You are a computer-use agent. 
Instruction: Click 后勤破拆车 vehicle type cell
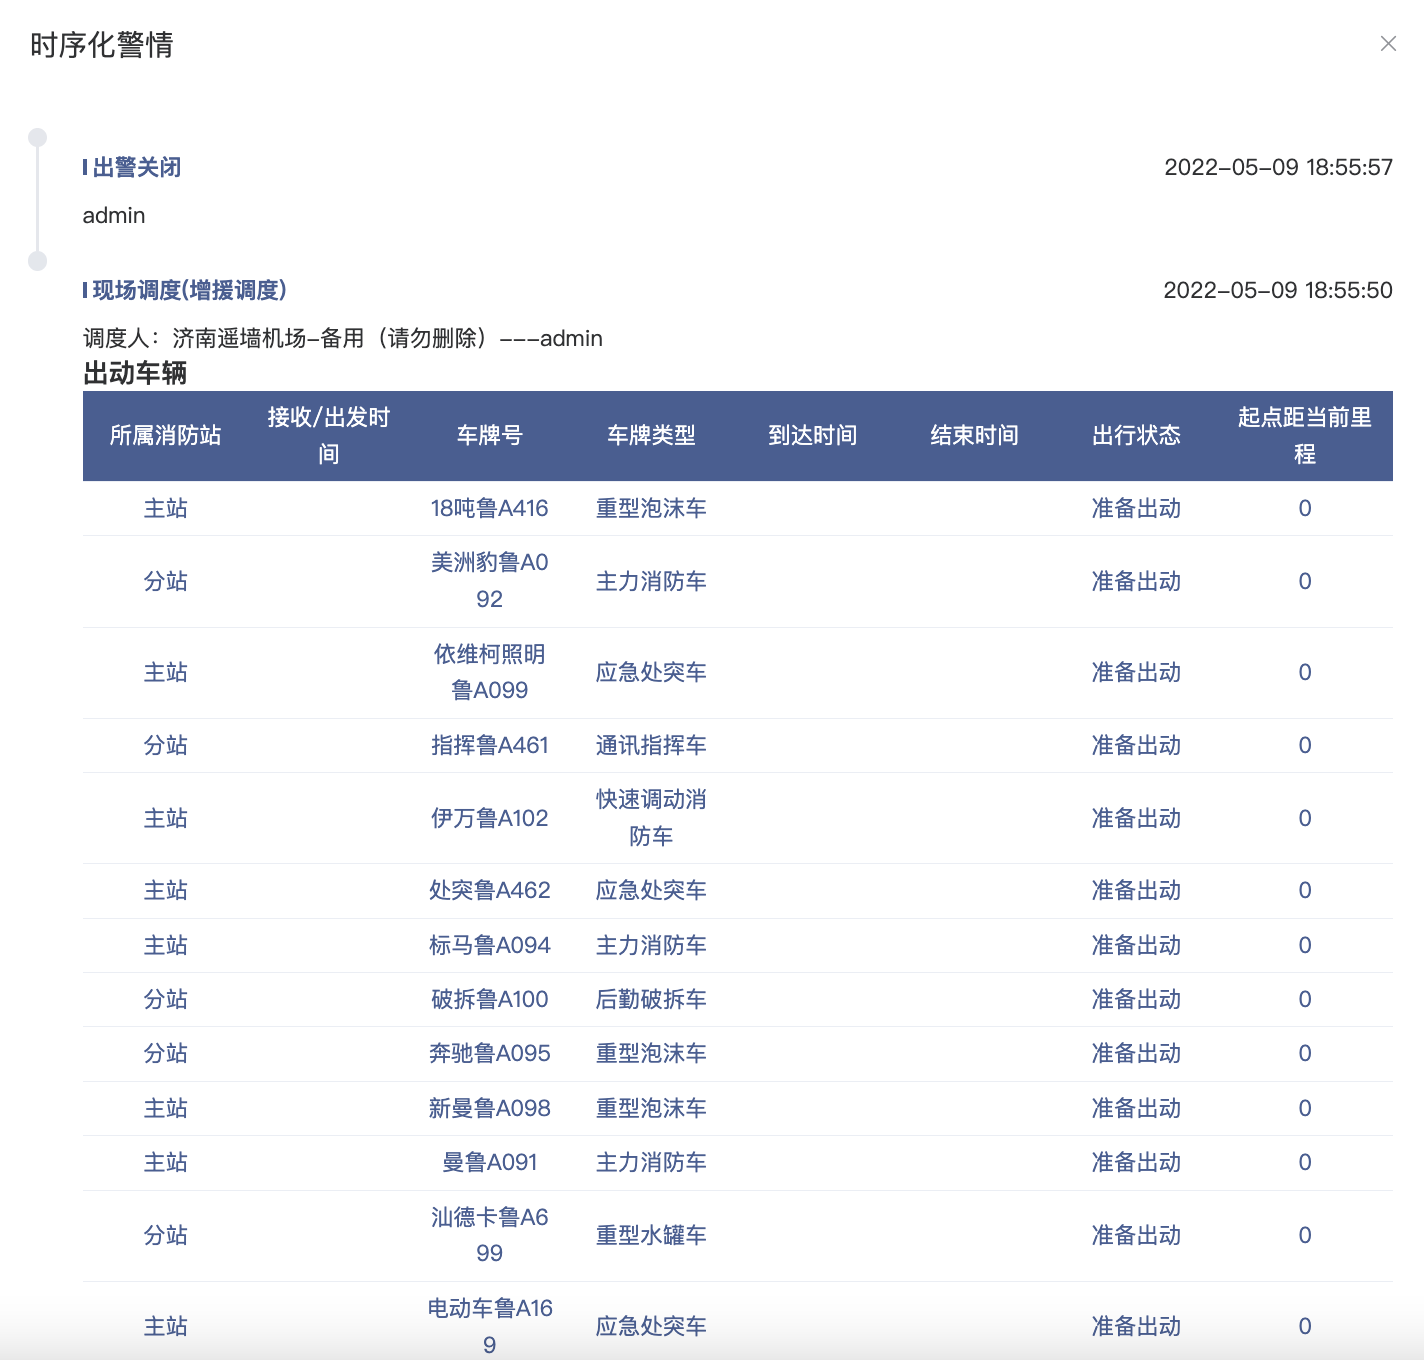[x=651, y=999]
